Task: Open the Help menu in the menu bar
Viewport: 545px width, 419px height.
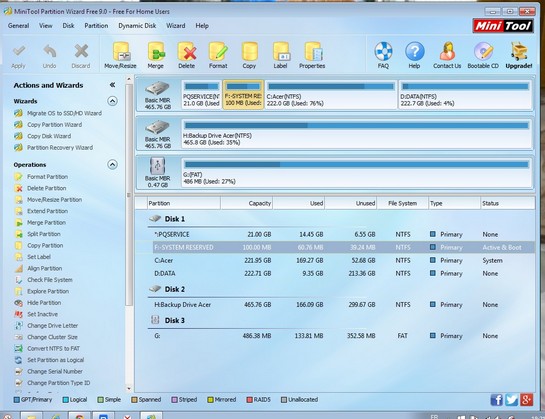Action: point(202,26)
